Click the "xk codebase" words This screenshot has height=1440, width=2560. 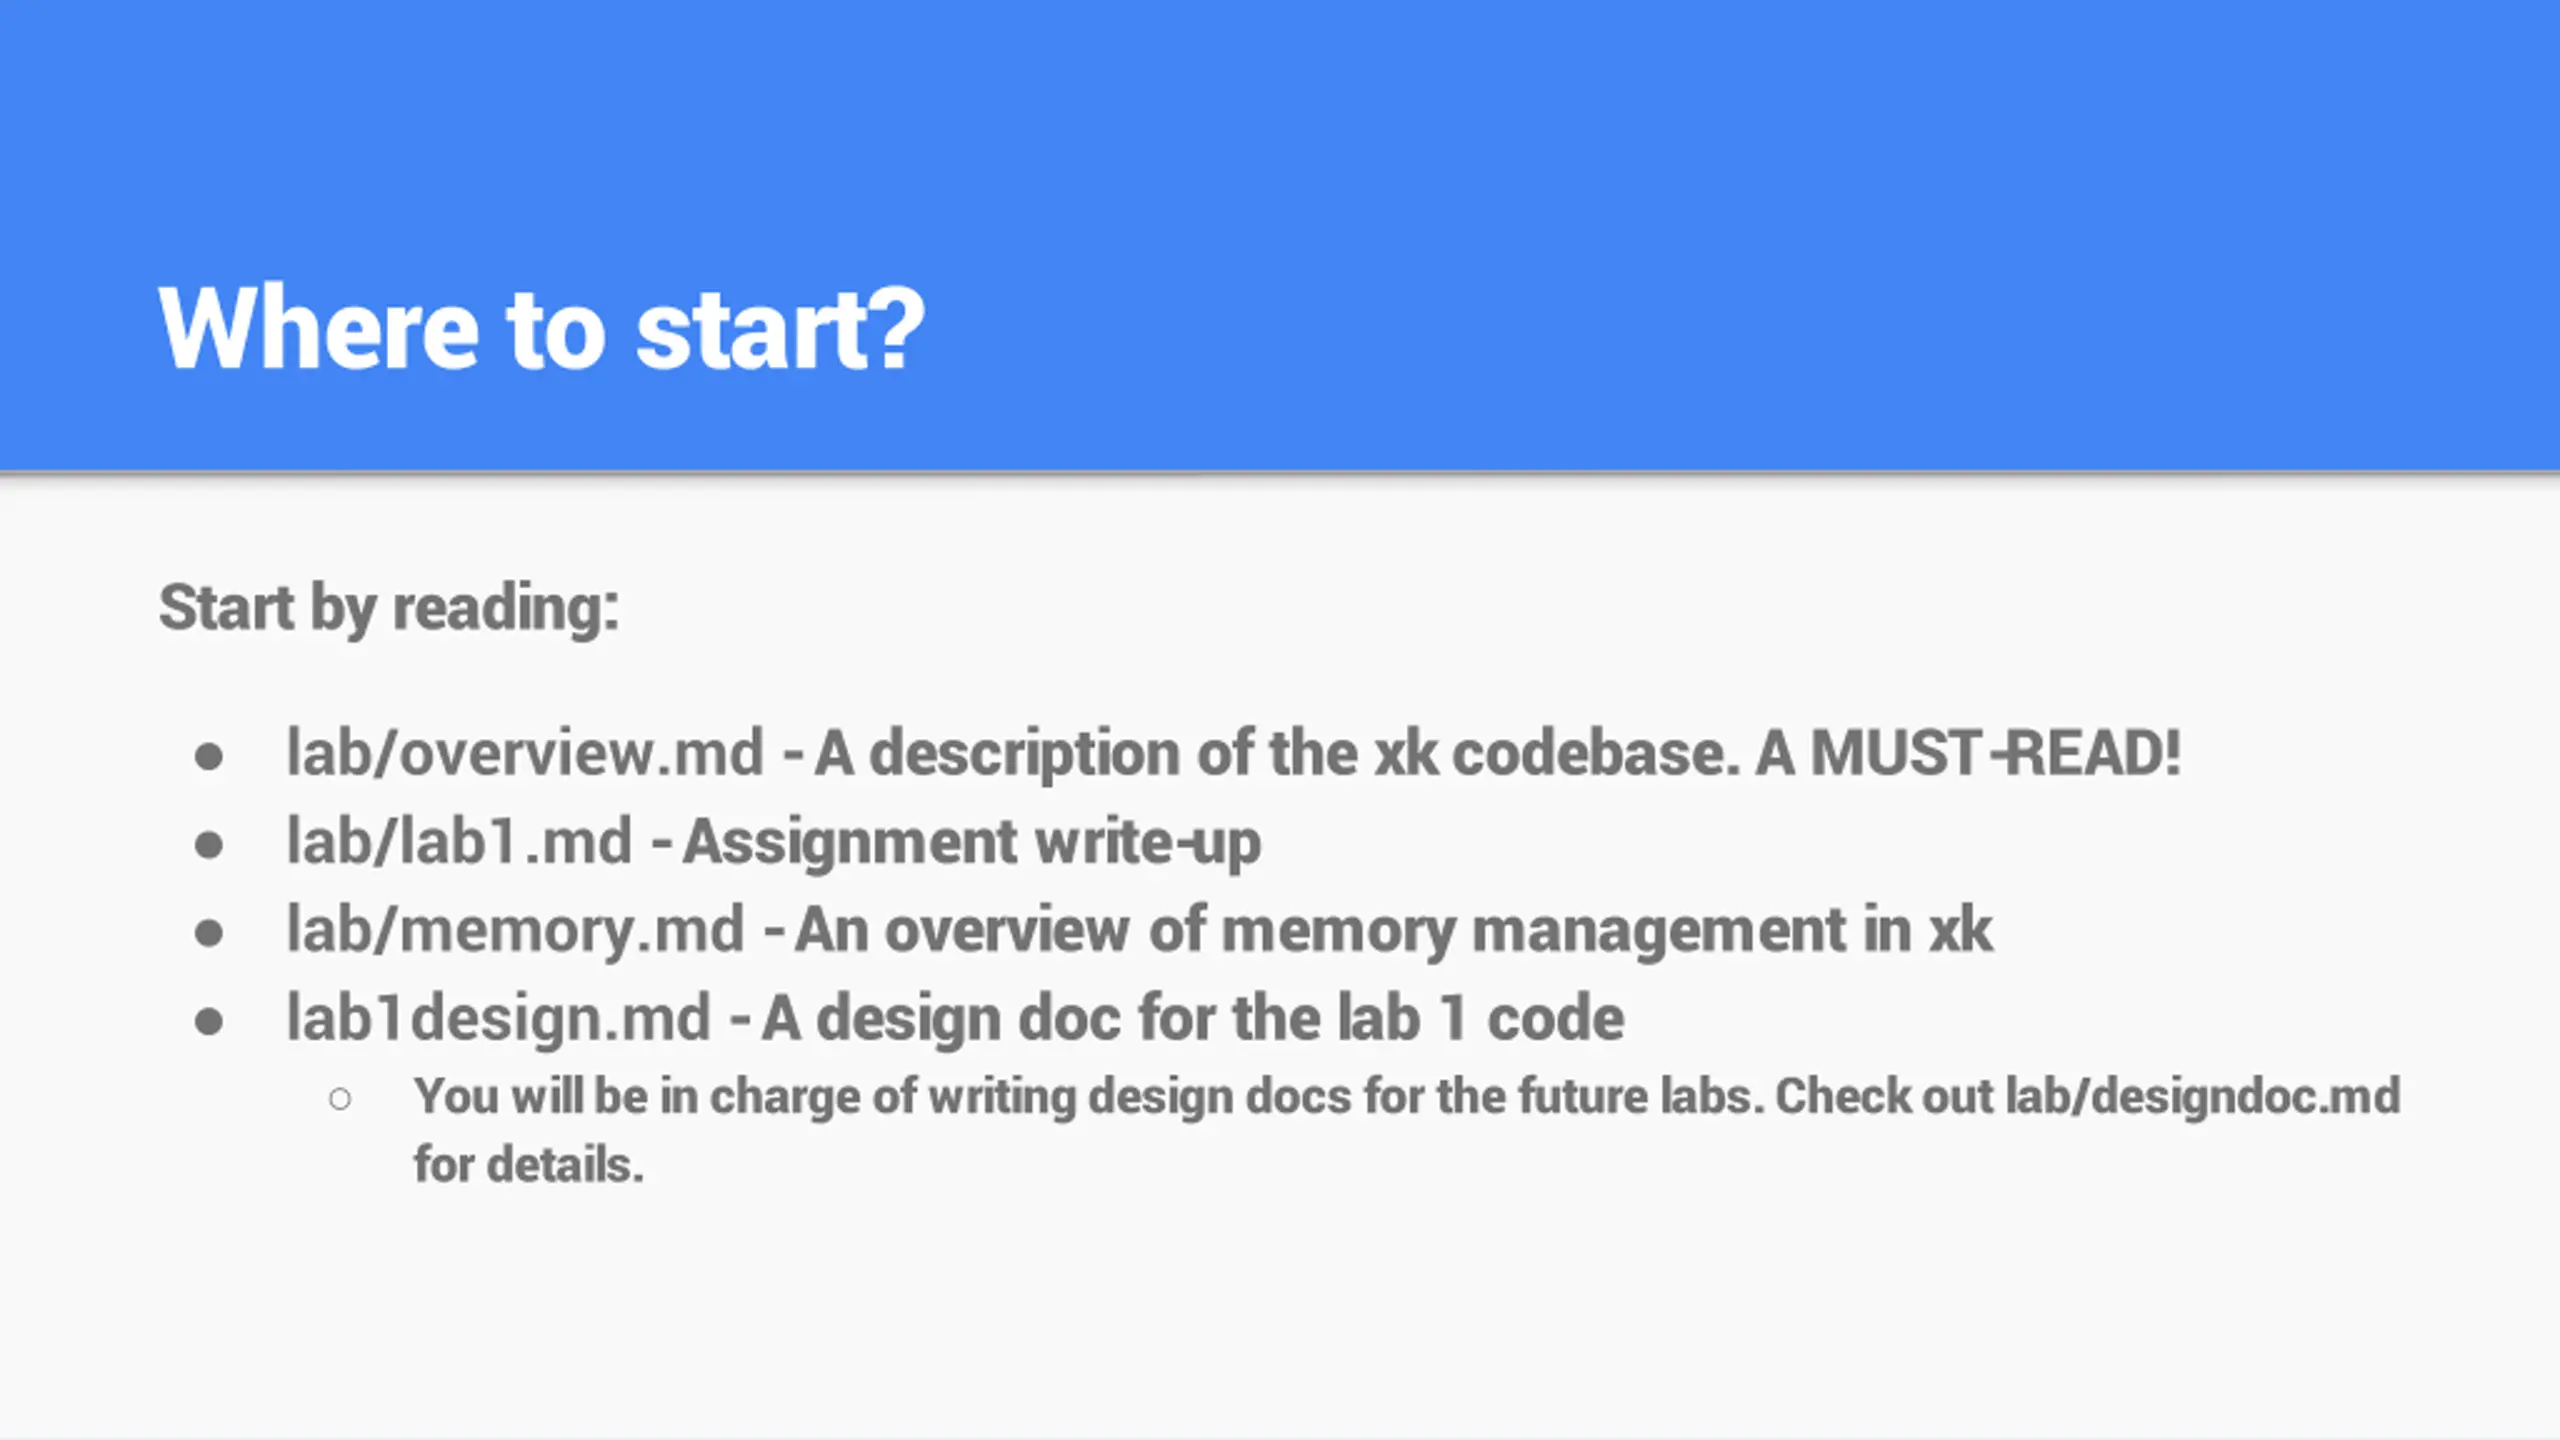click(1557, 752)
